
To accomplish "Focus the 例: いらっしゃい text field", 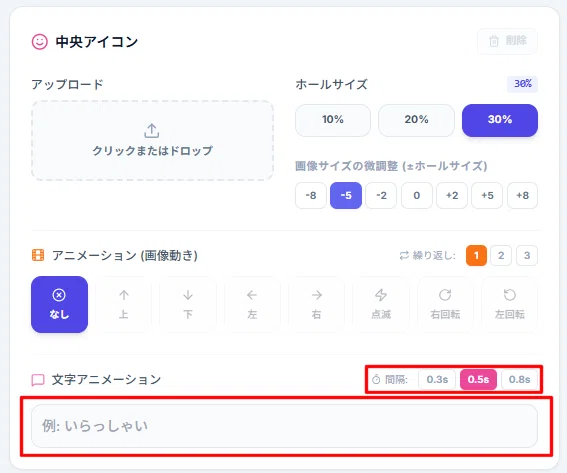I will (284, 426).
